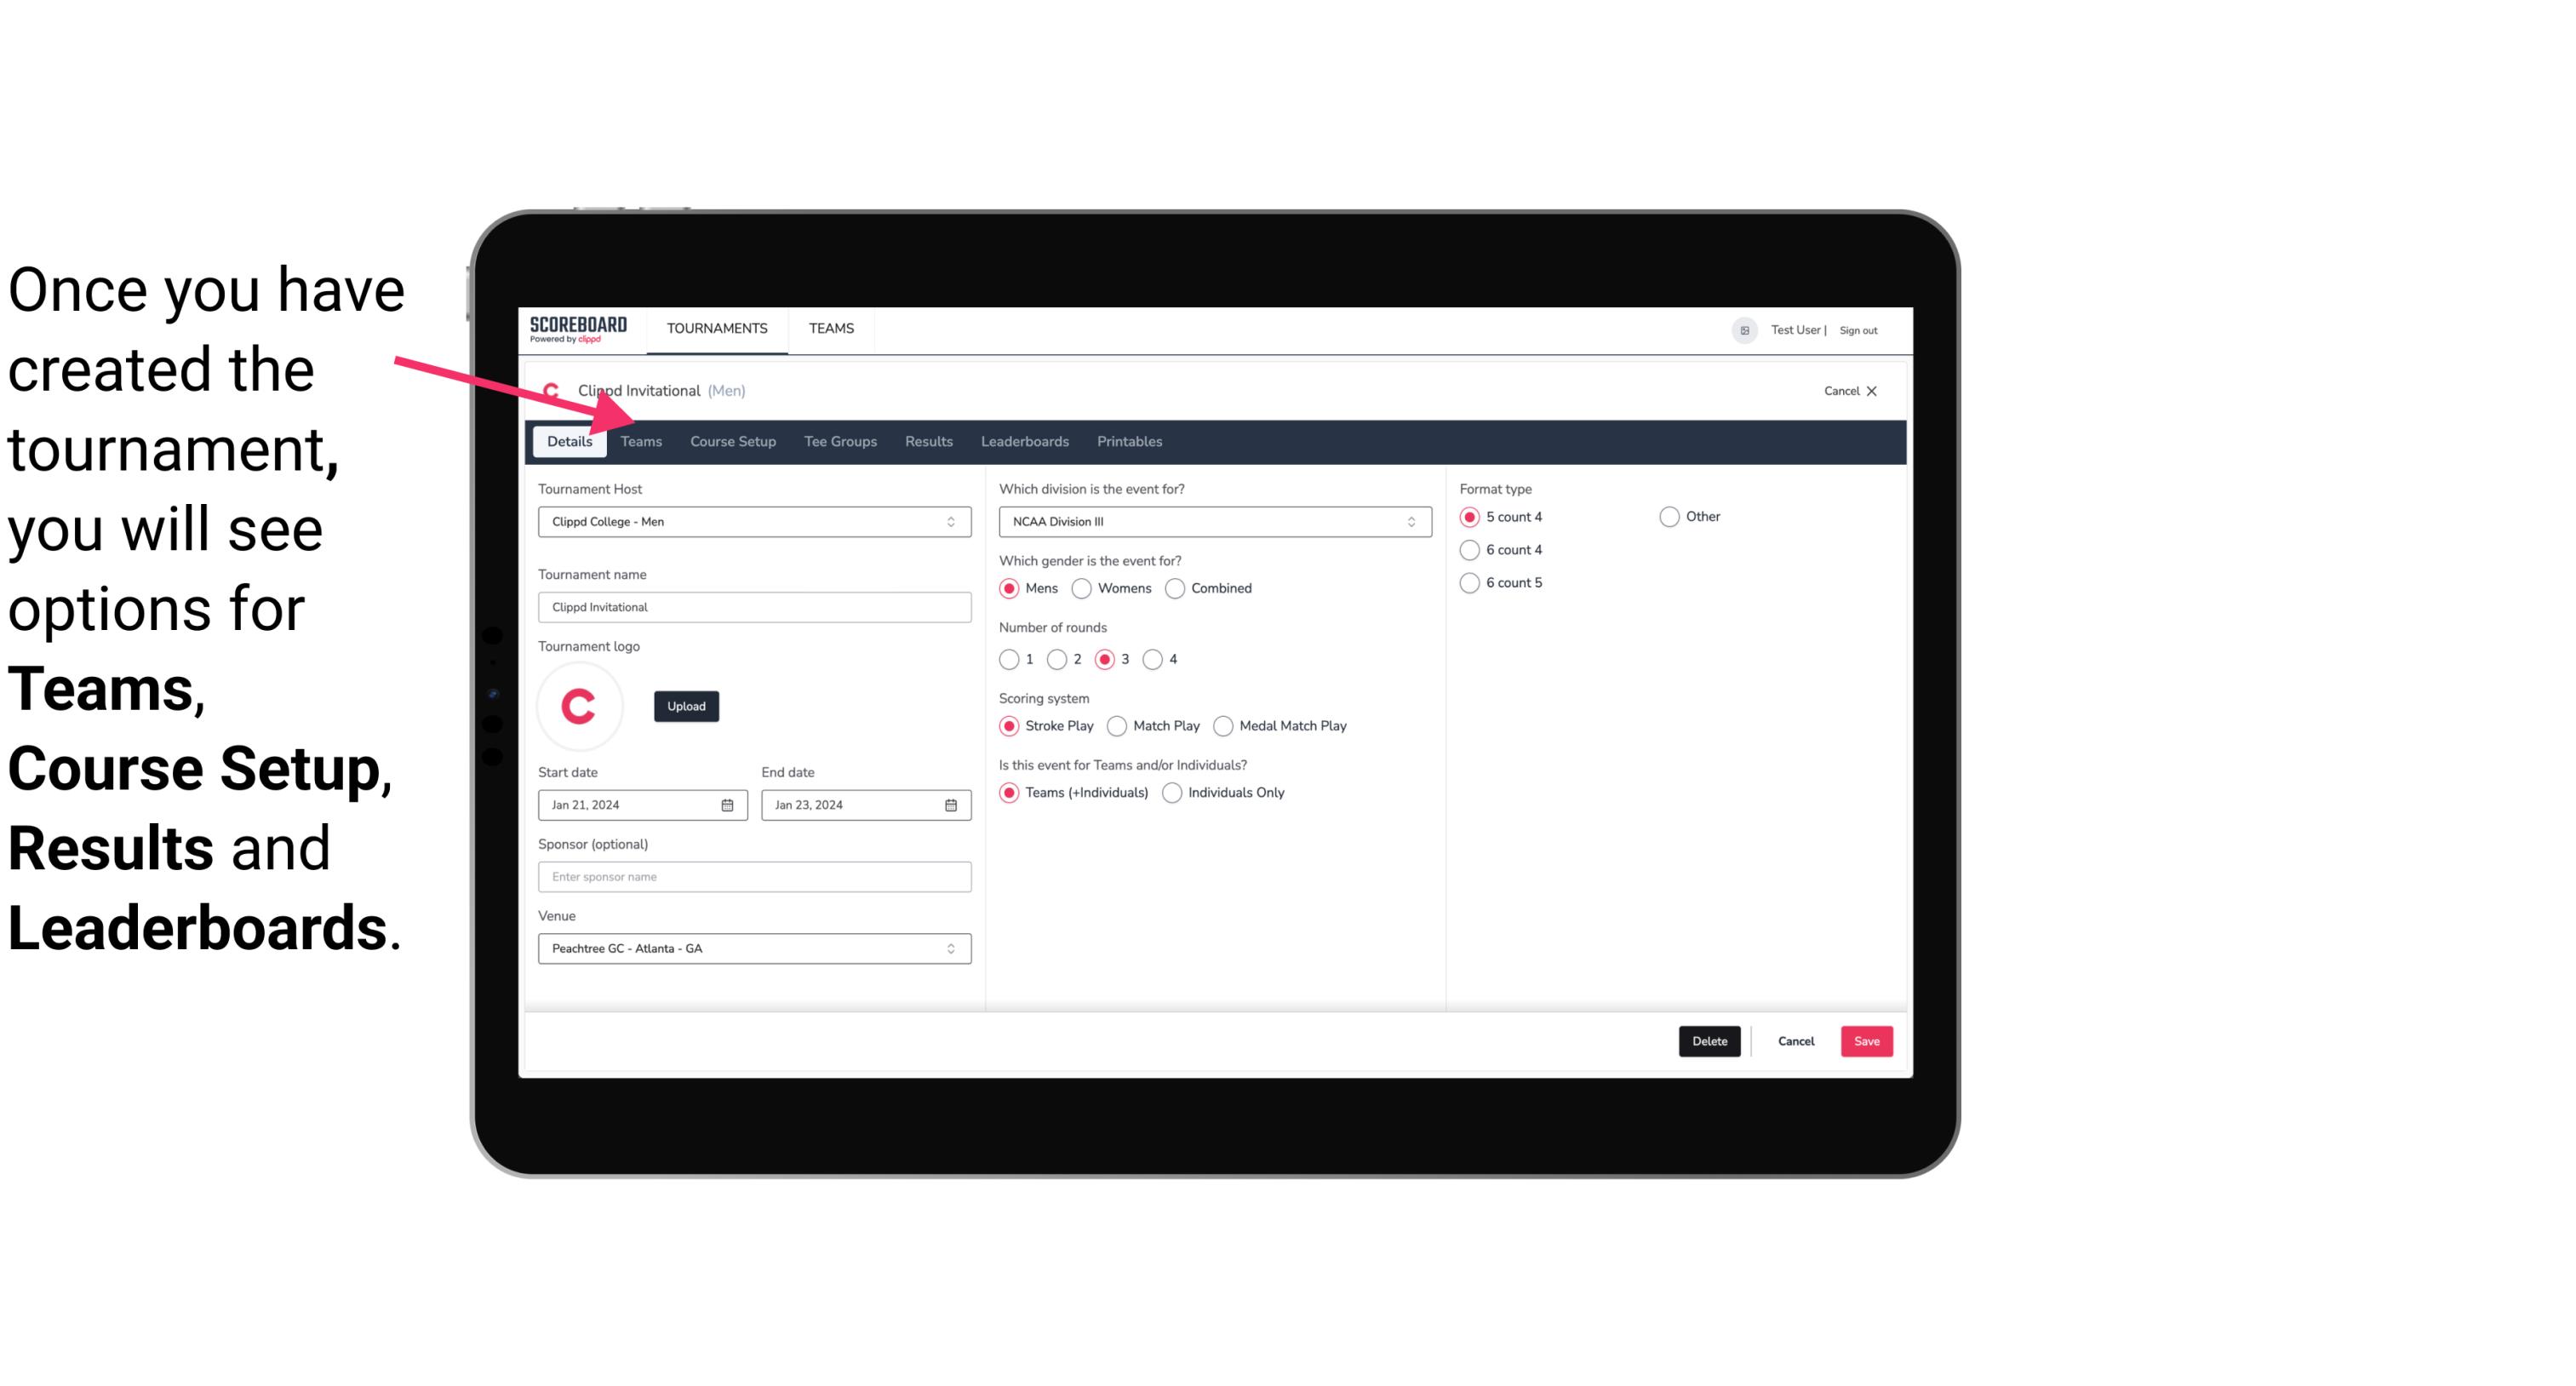The width and height of the screenshot is (2576, 1386).
Task: Select the Stroke Play scoring option
Action: pos(1010,724)
